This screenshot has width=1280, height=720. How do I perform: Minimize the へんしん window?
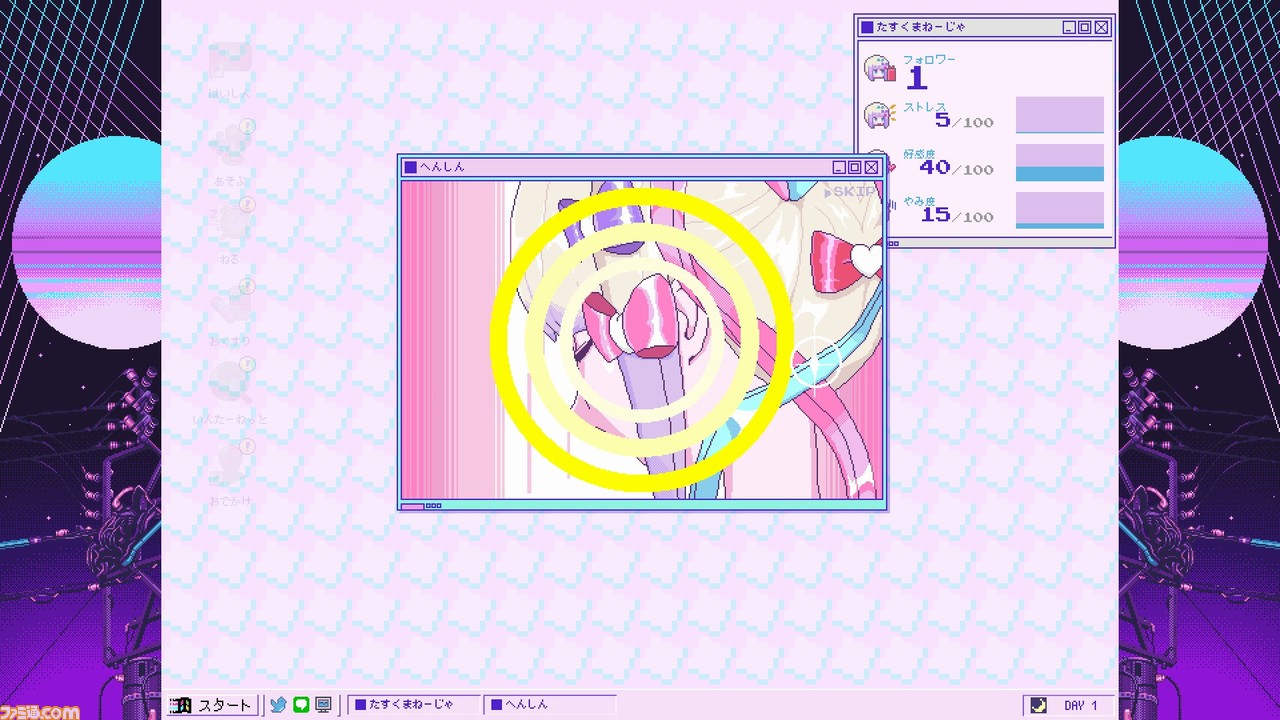839,167
